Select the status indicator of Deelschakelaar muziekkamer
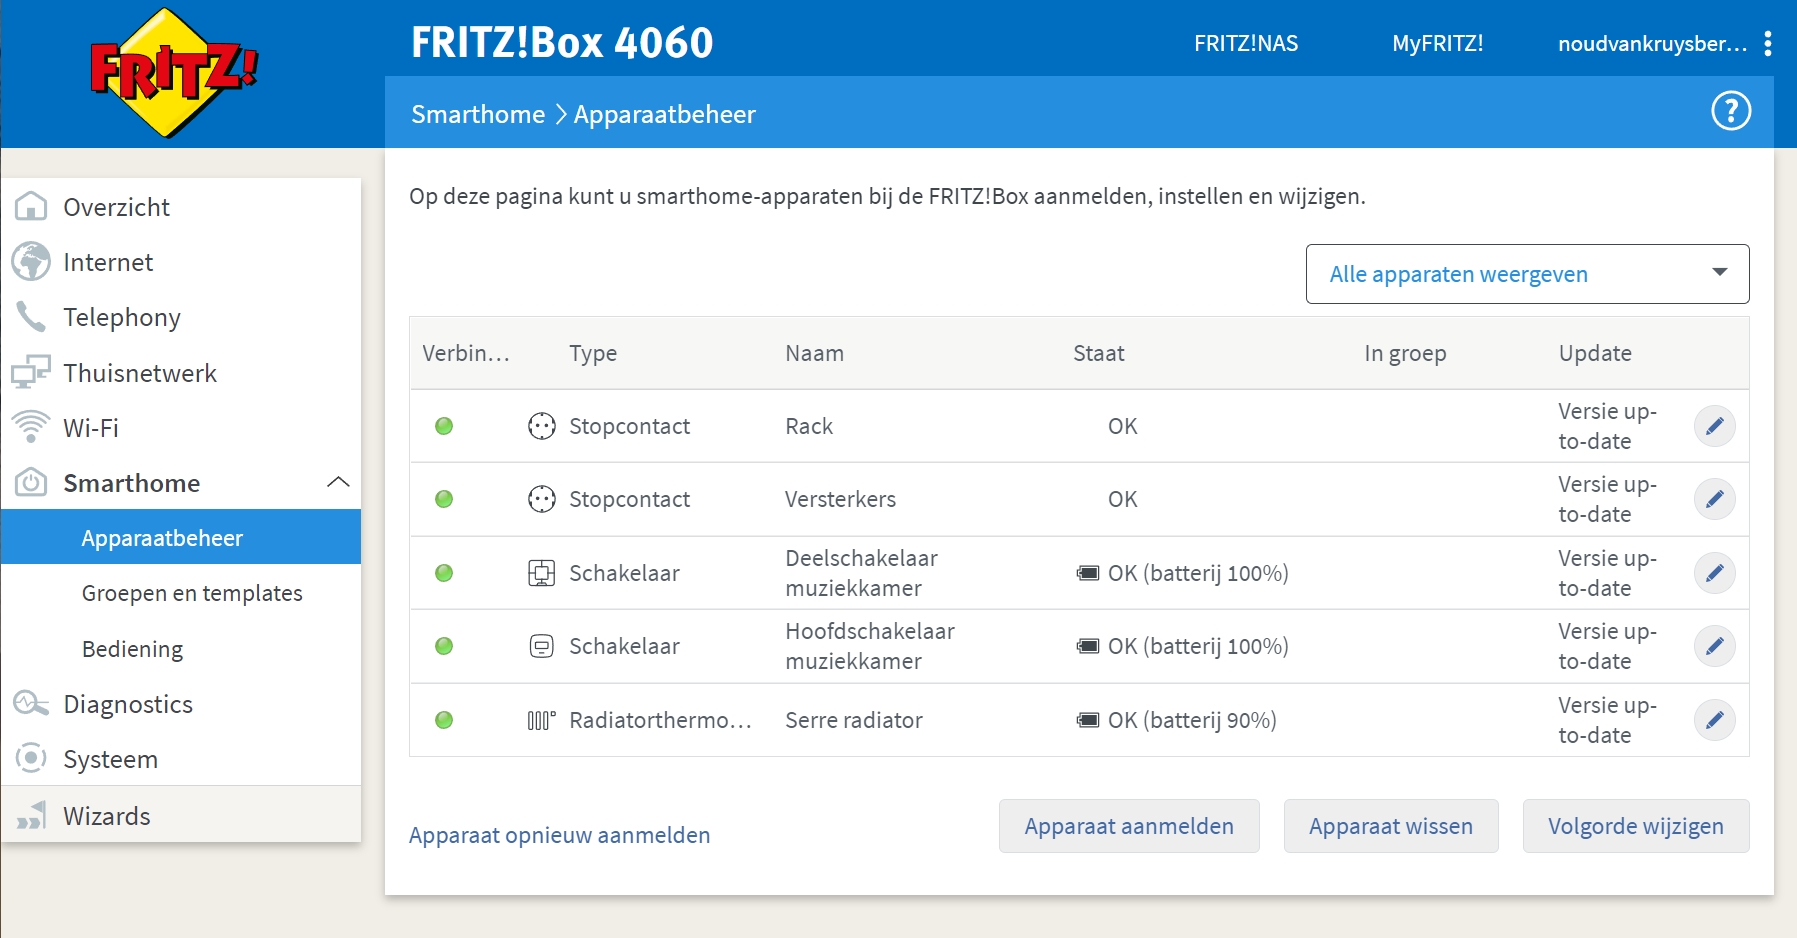 tap(444, 573)
